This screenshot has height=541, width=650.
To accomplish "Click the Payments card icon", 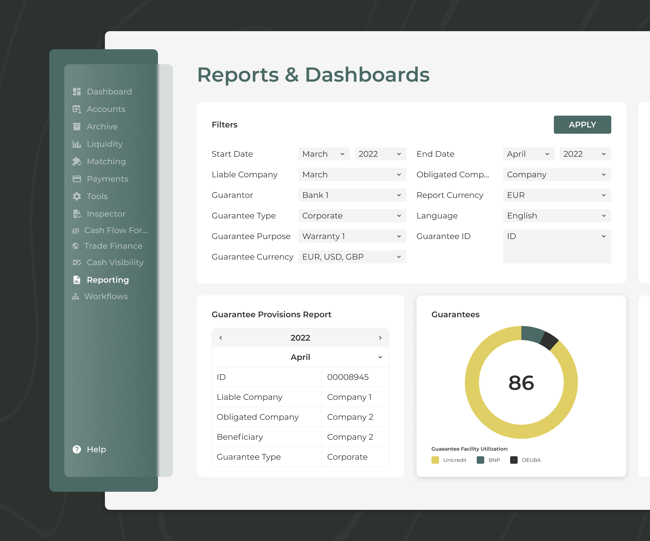I will click(x=77, y=179).
